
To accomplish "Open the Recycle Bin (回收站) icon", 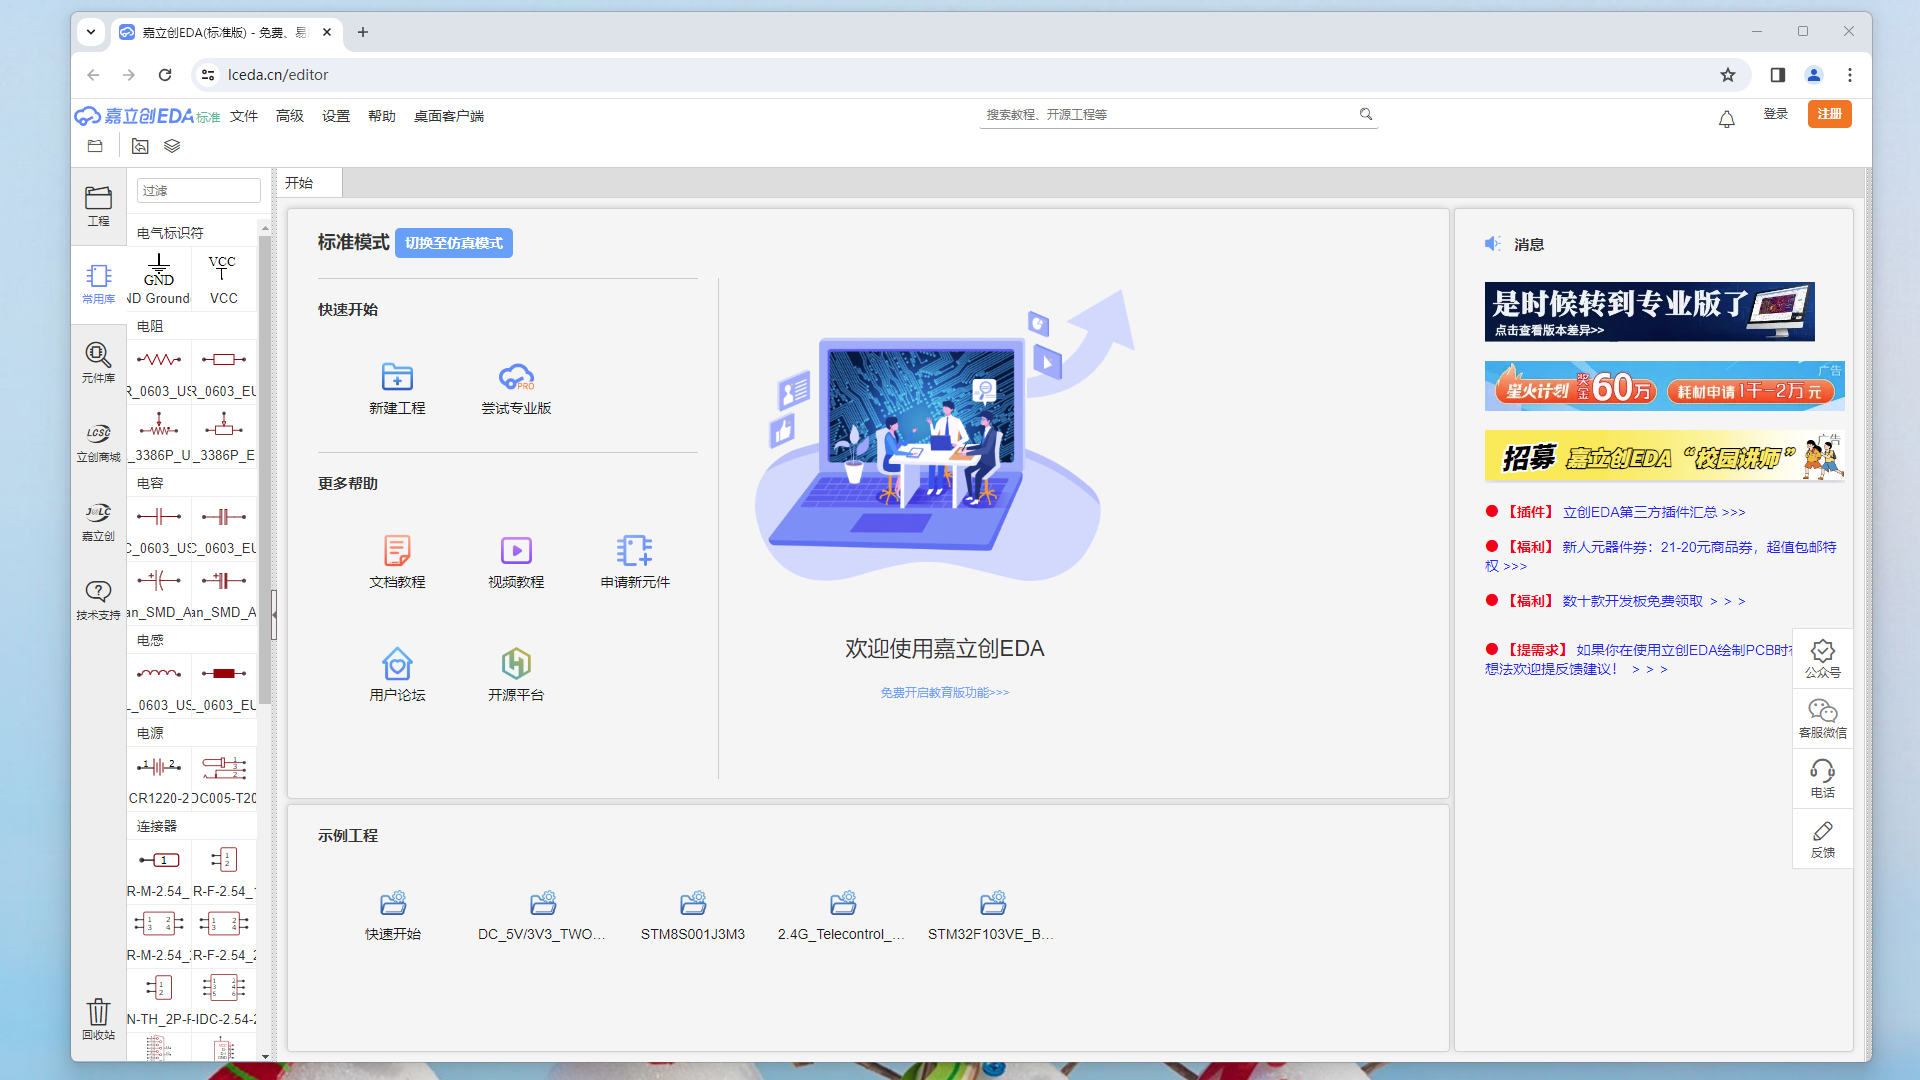I will tap(98, 1012).
